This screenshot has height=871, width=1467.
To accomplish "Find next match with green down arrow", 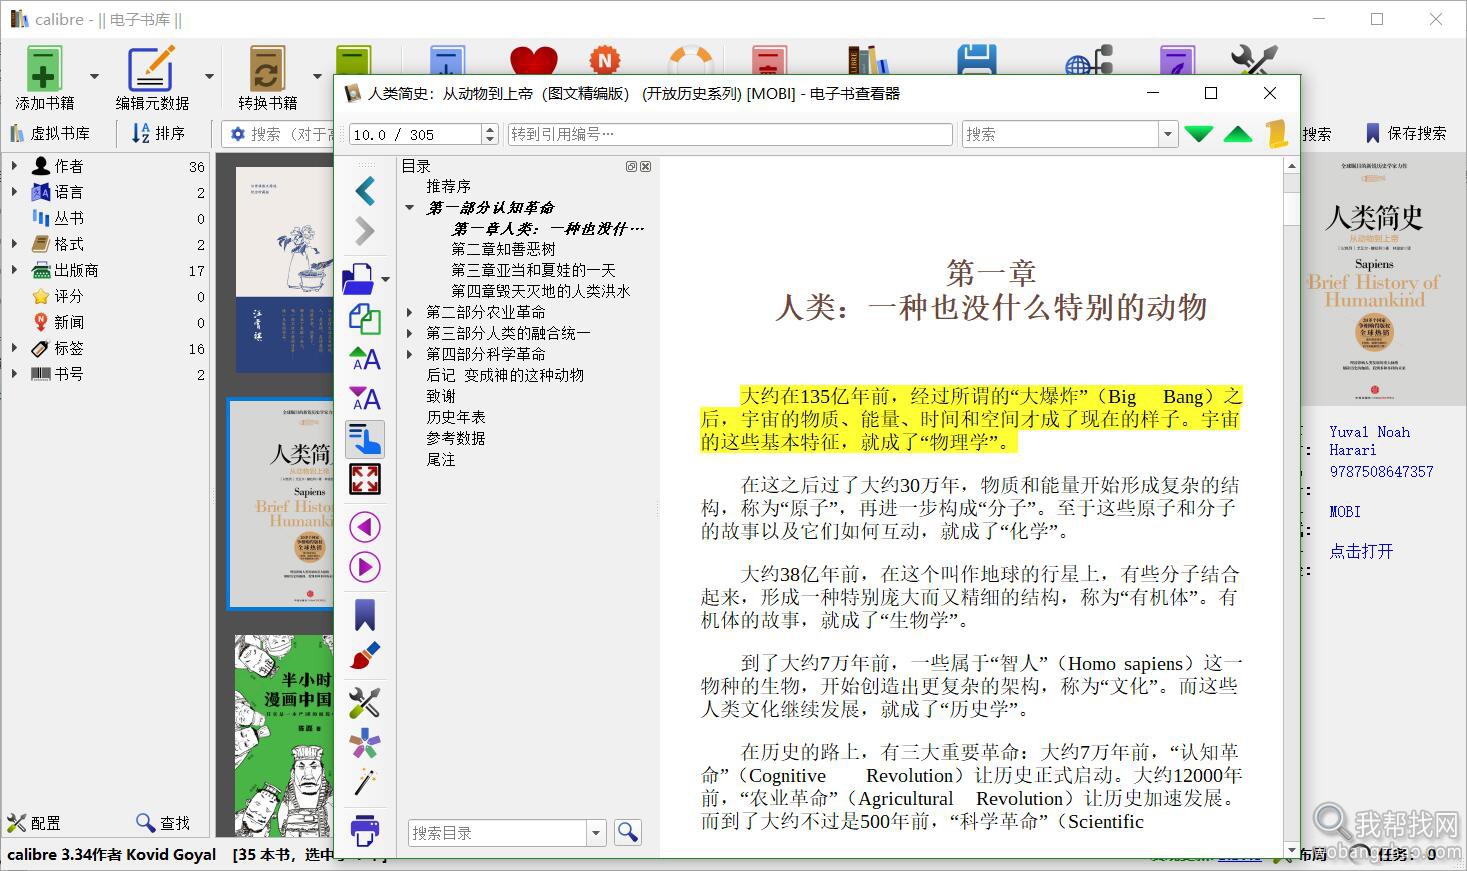I will [x=1199, y=134].
